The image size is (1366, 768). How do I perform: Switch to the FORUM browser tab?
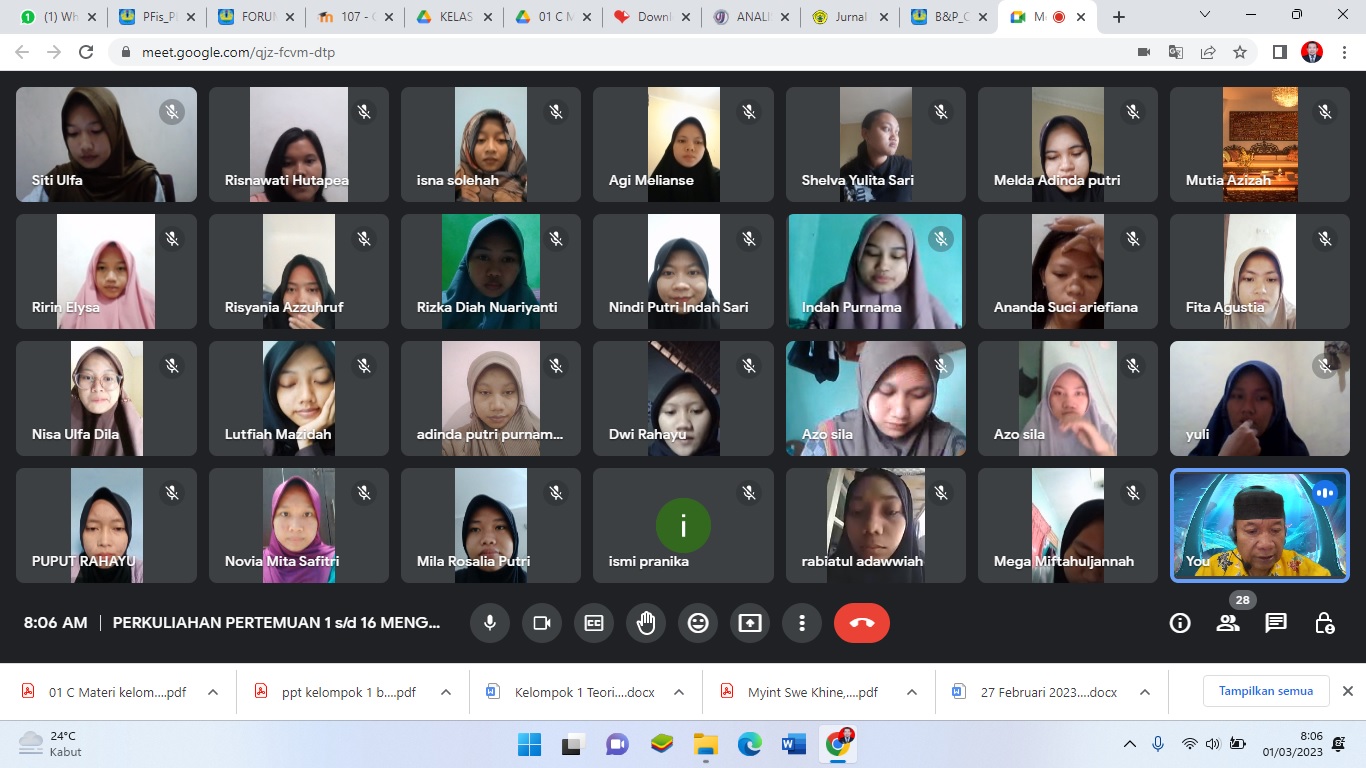[250, 17]
